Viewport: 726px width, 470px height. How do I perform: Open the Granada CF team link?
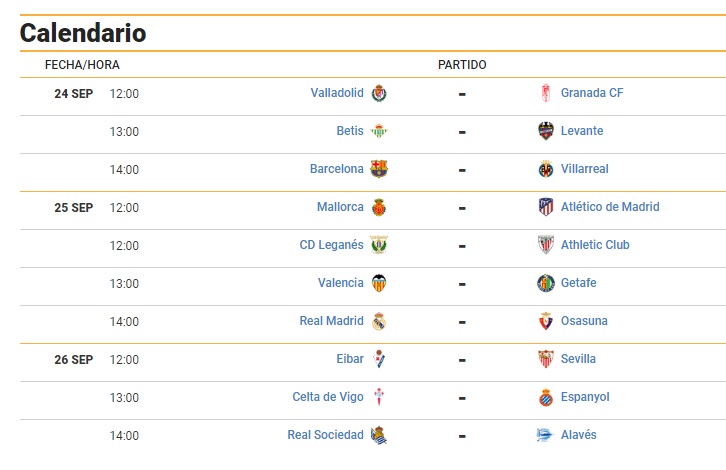pyautogui.click(x=592, y=93)
